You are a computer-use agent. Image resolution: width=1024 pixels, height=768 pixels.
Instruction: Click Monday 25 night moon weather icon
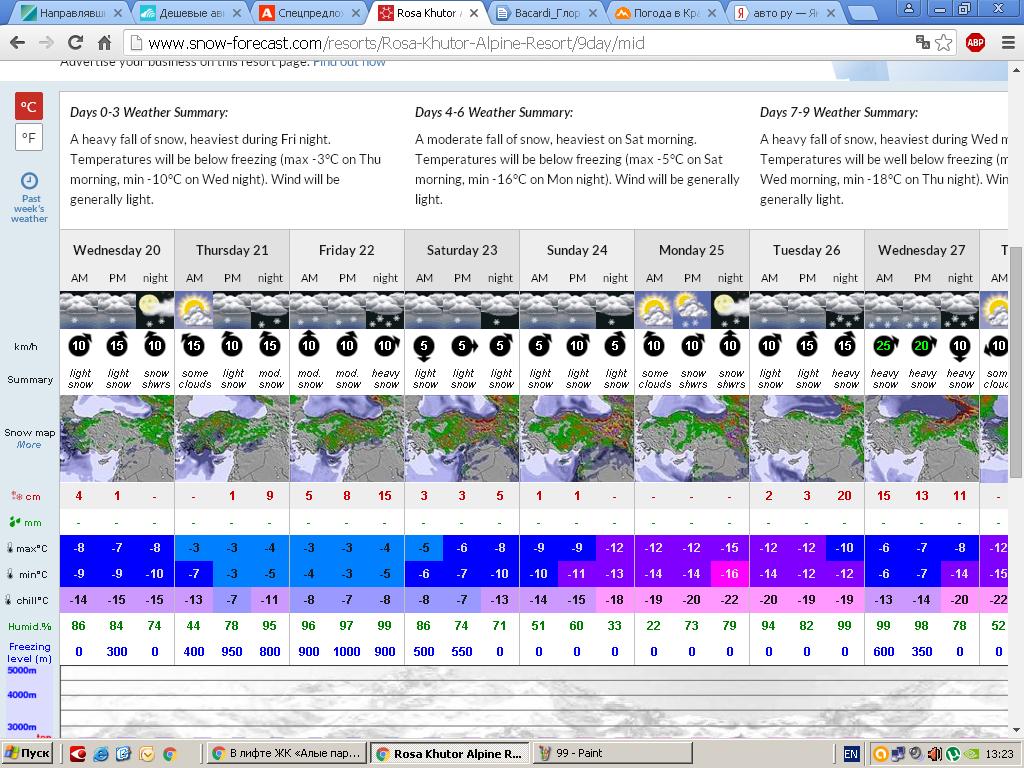coord(730,310)
